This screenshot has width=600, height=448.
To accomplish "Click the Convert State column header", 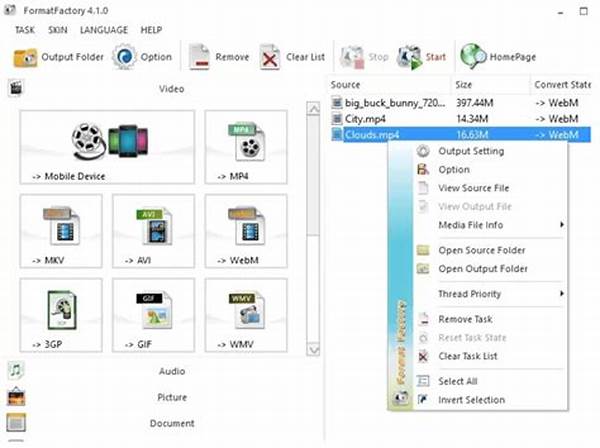I will (x=562, y=85).
